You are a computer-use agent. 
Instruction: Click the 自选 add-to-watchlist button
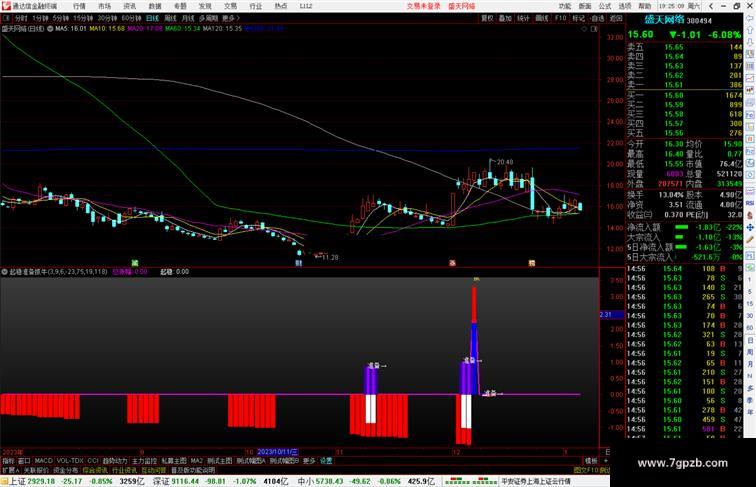(x=597, y=18)
